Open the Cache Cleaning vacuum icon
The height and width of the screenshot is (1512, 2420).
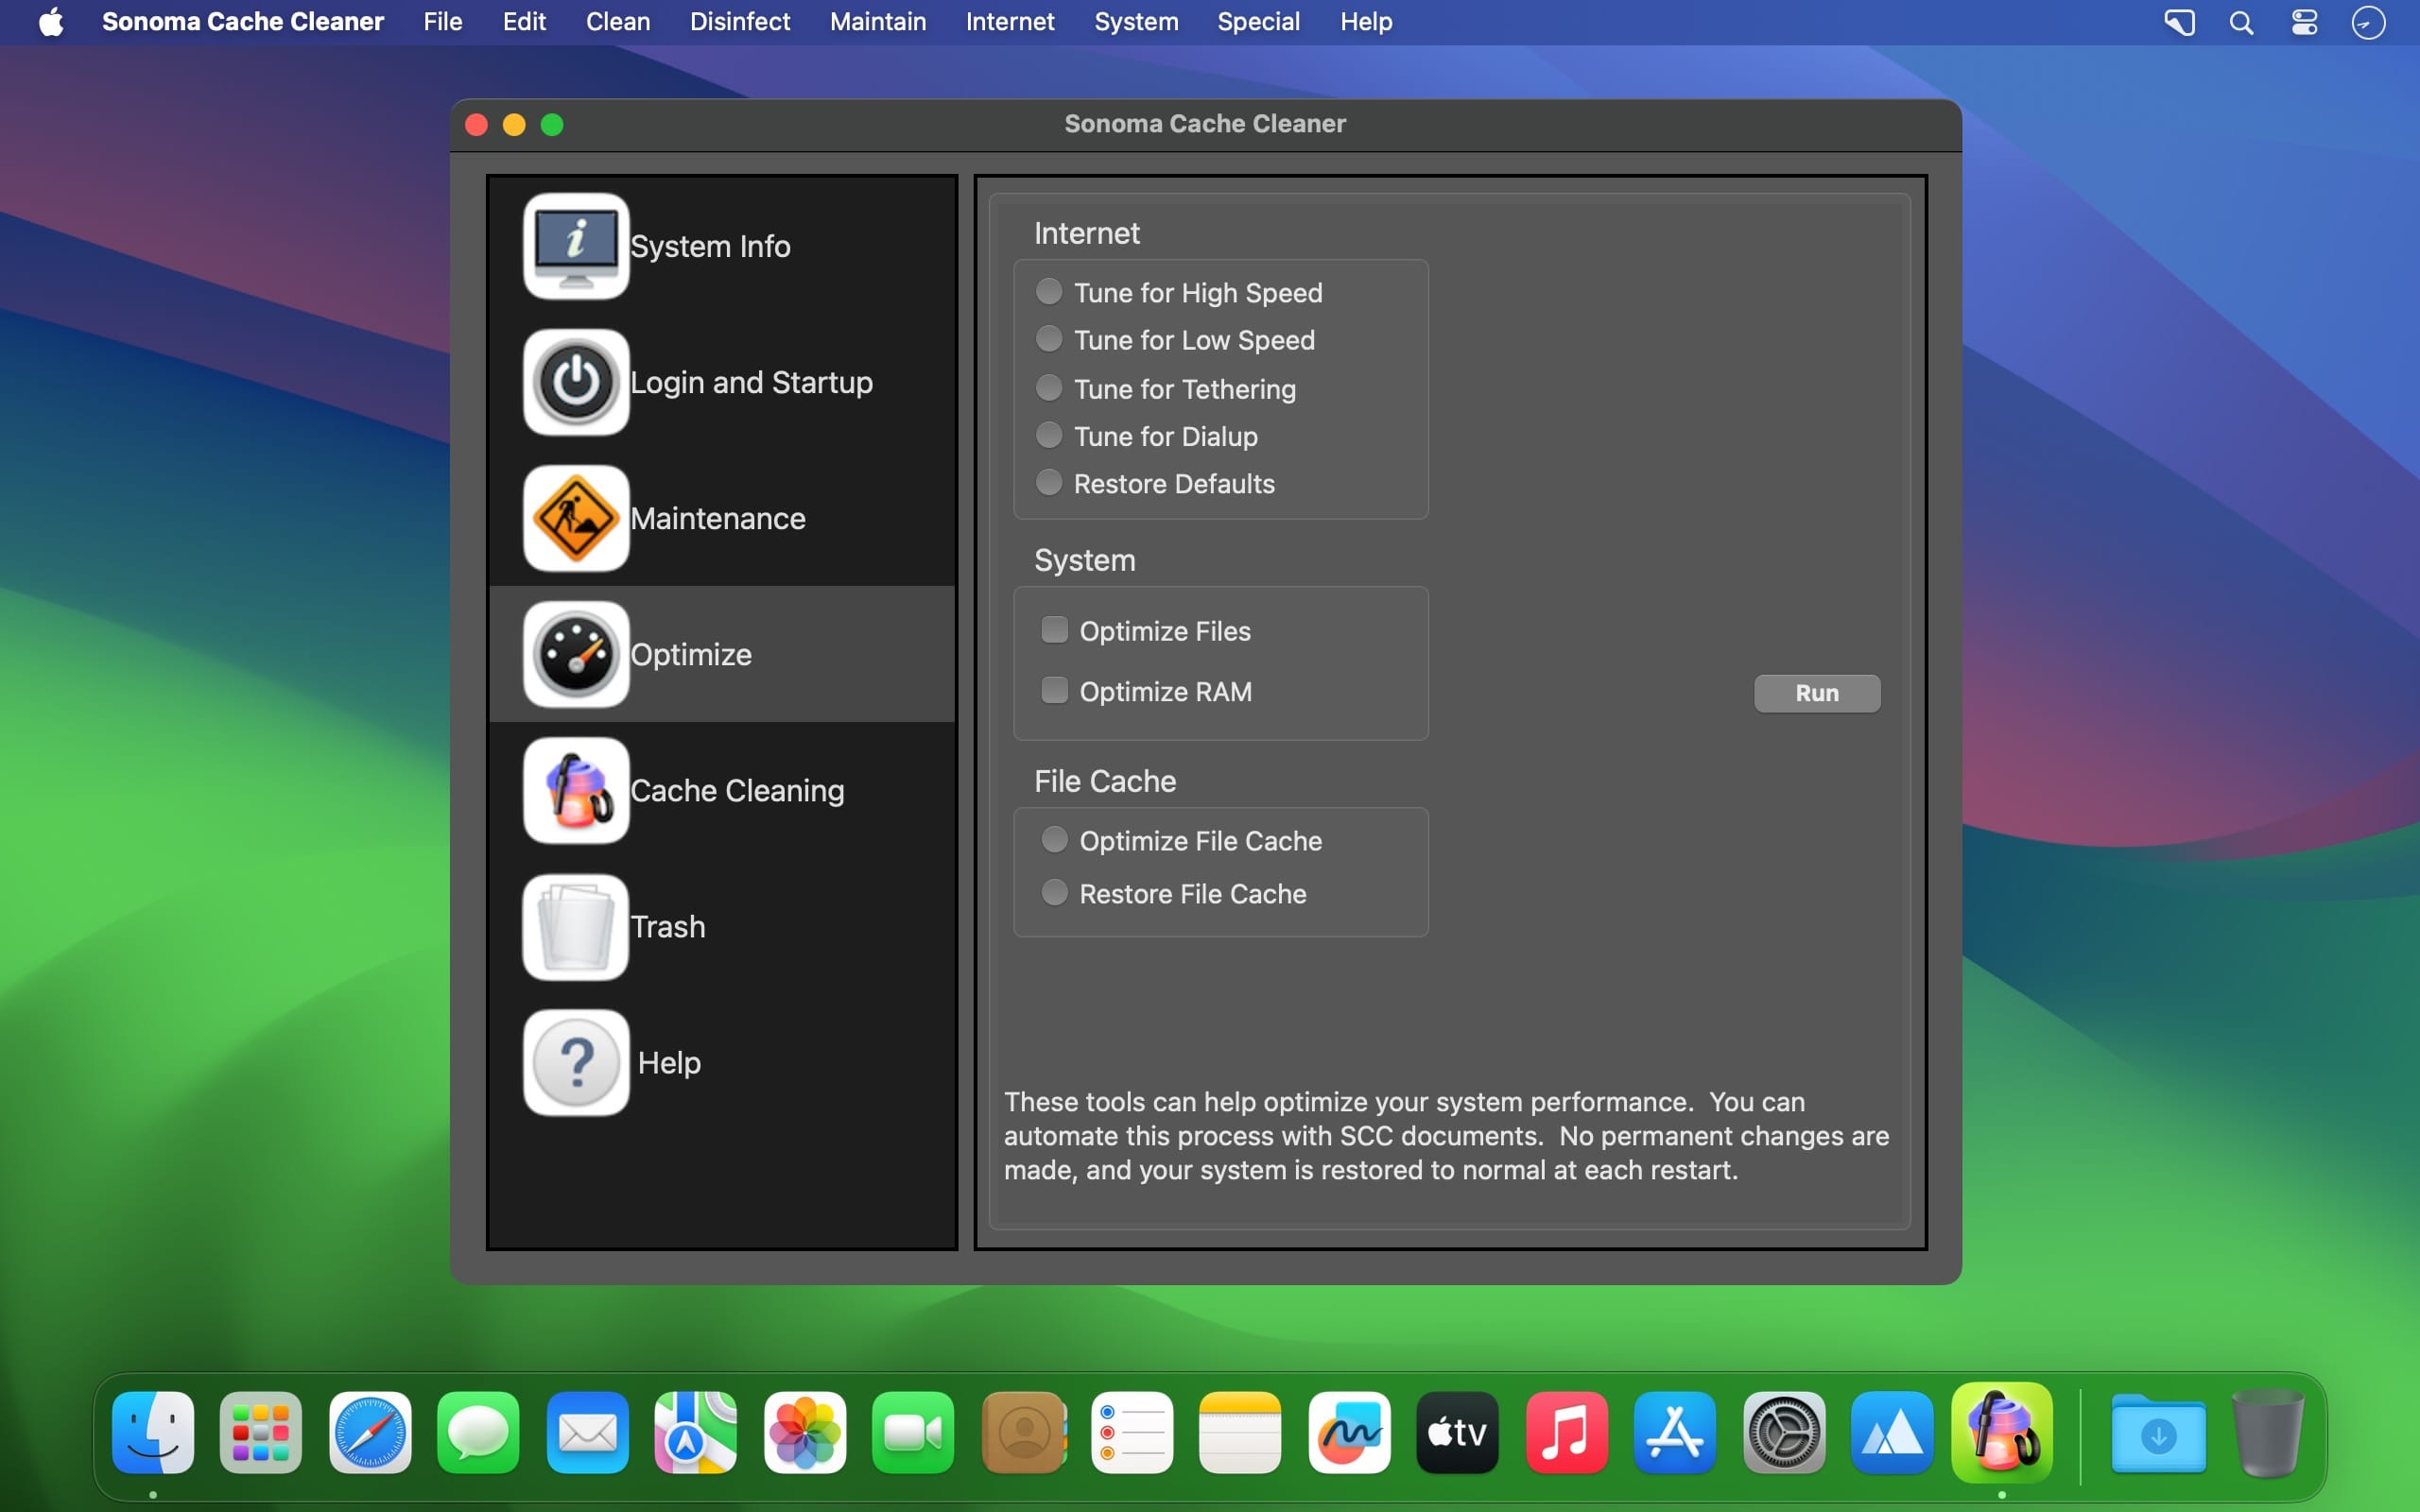coord(576,790)
